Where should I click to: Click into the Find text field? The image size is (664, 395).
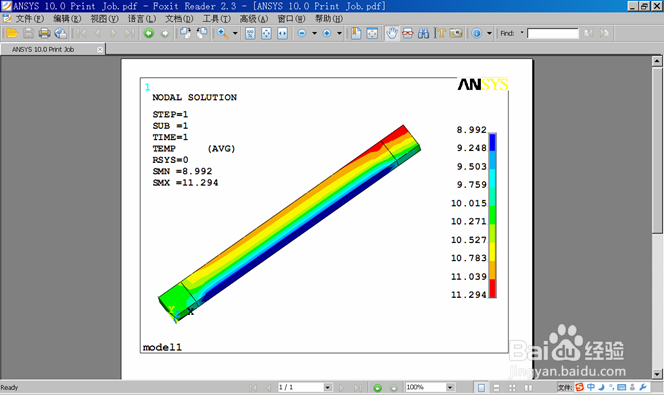[x=553, y=33]
